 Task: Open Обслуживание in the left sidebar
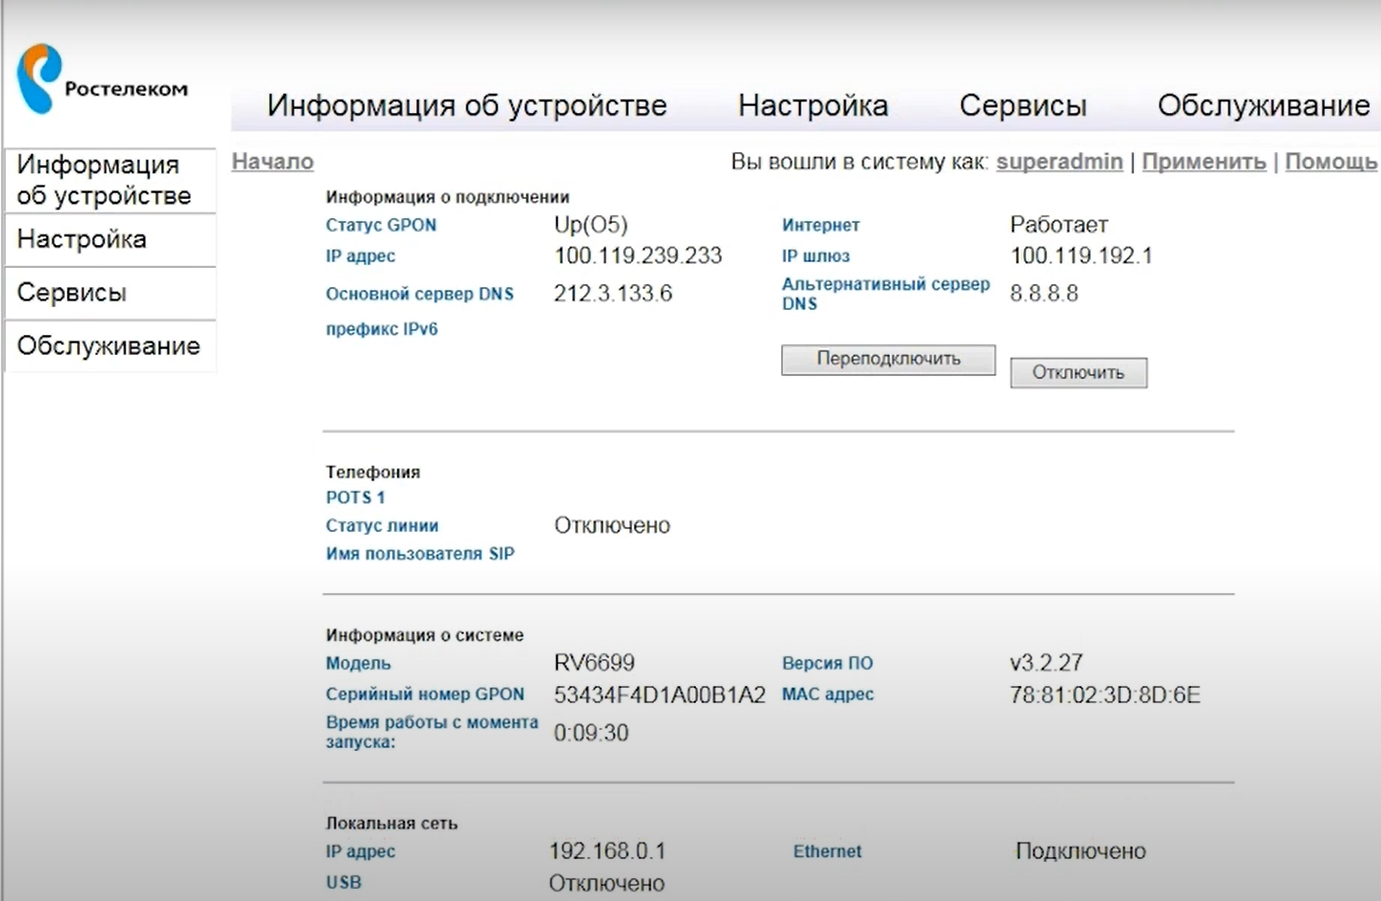(x=108, y=346)
